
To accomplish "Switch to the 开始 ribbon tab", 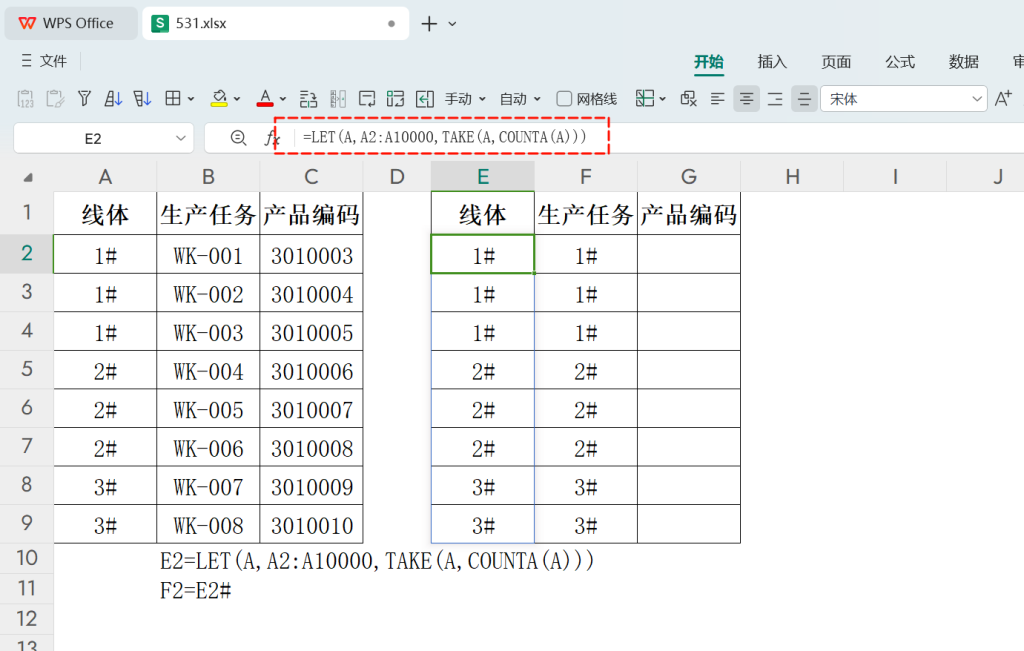I will 709,62.
